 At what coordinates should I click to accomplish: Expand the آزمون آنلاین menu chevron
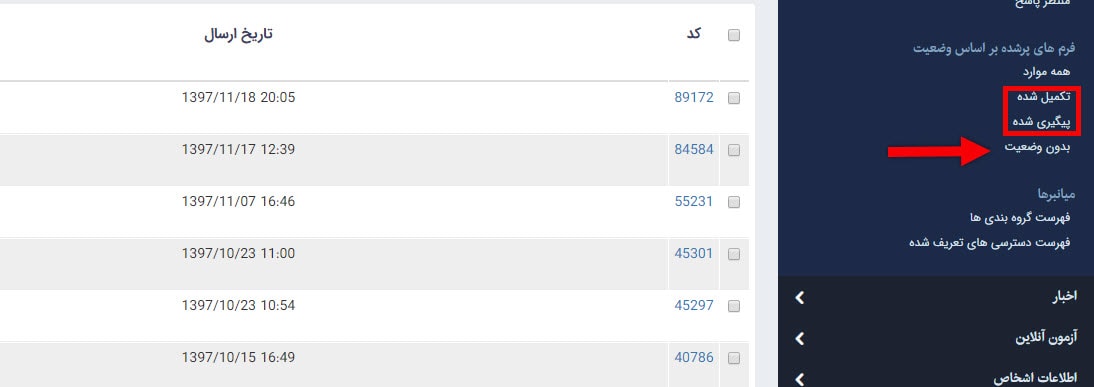pos(800,339)
